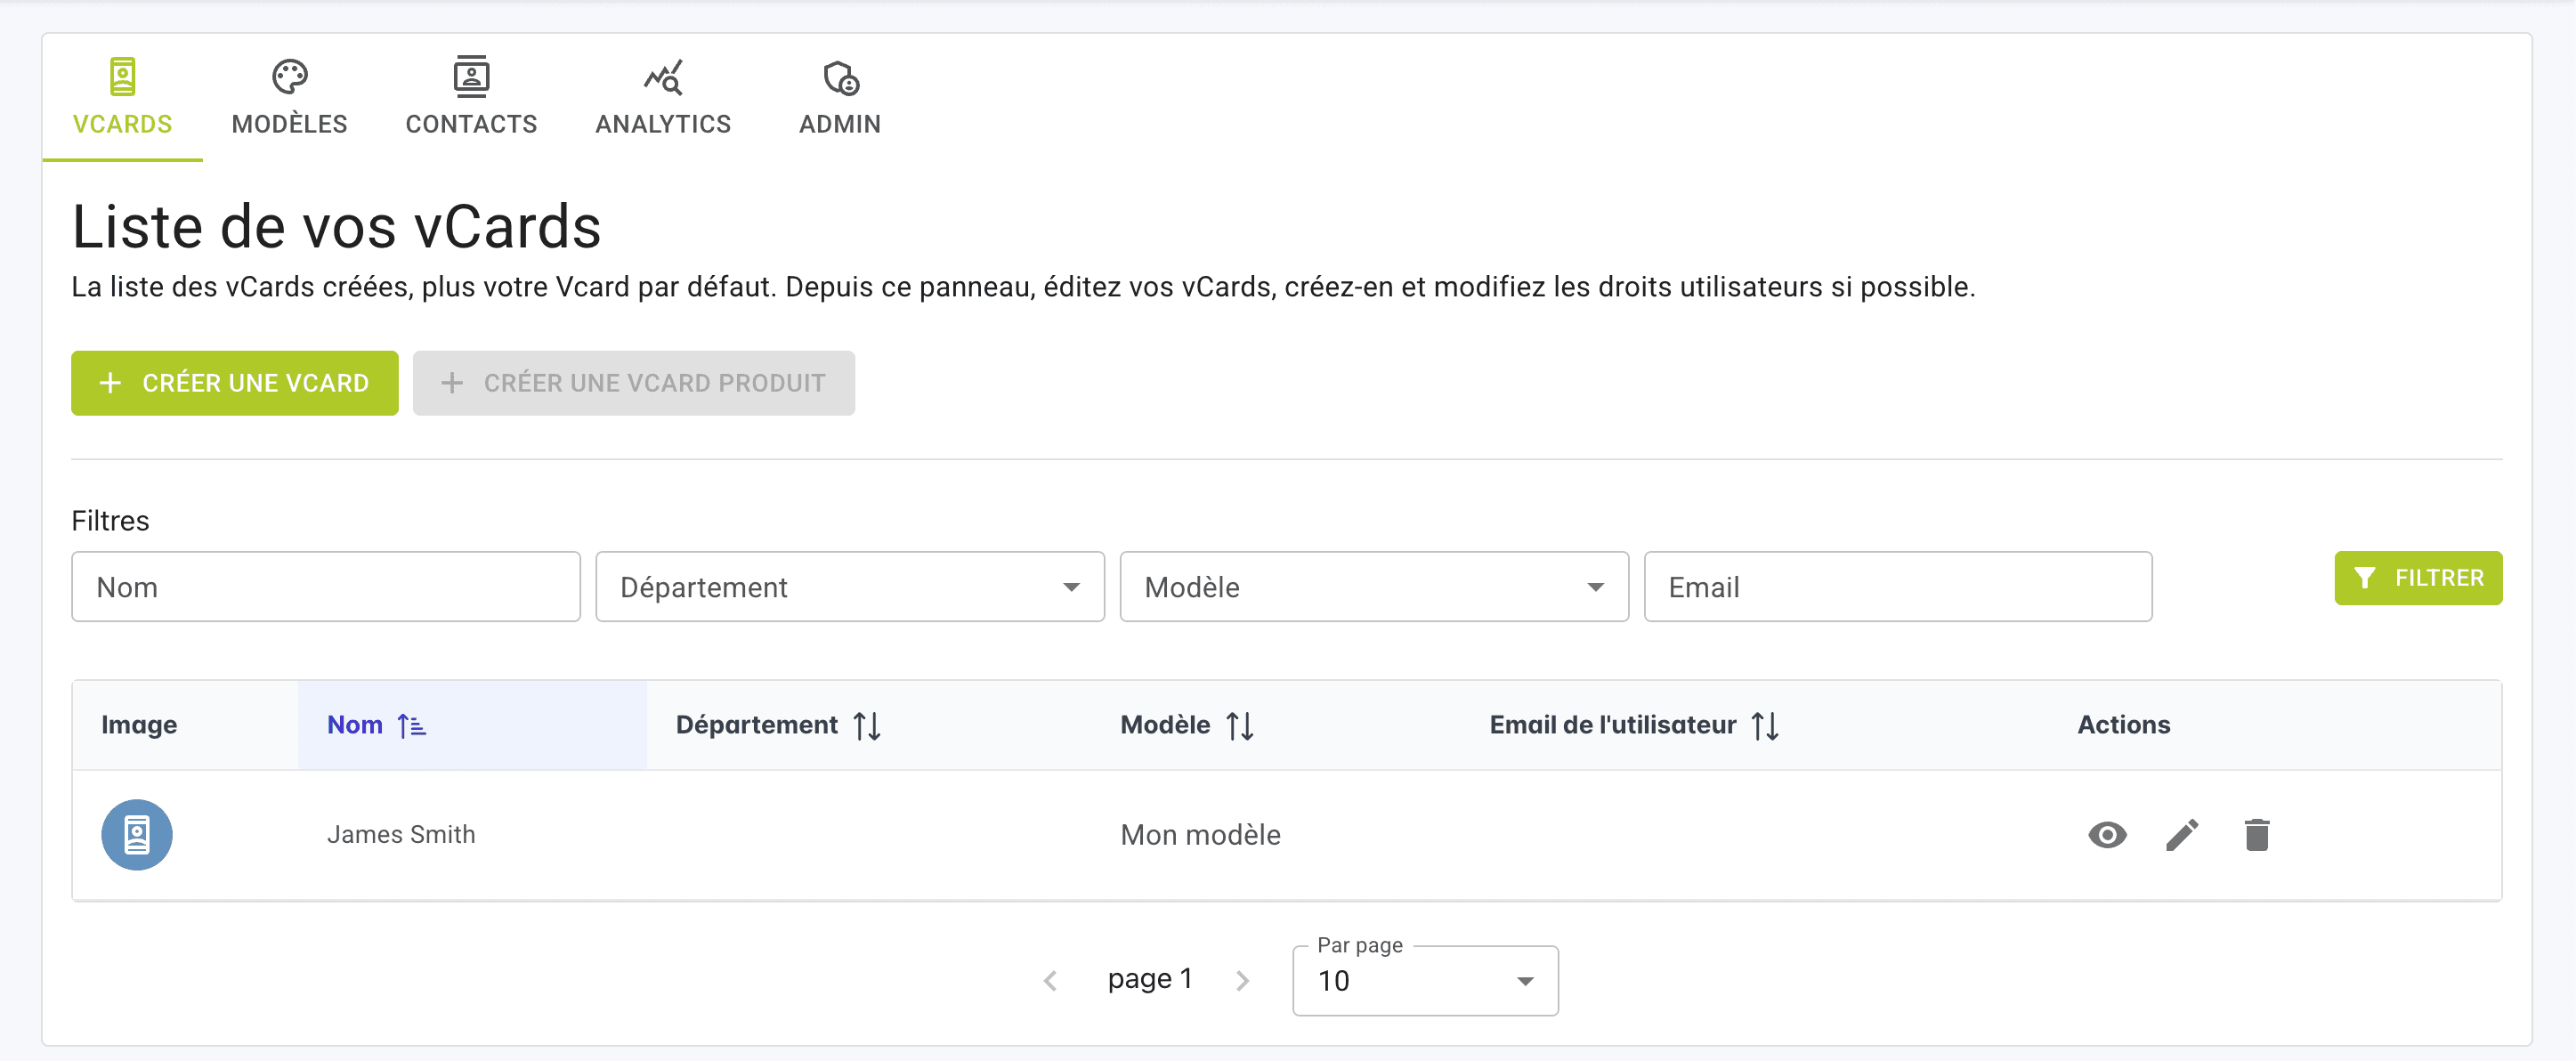2576x1061 pixels.
Task: Switch to the Modèles tab
Action: pyautogui.click(x=289, y=97)
